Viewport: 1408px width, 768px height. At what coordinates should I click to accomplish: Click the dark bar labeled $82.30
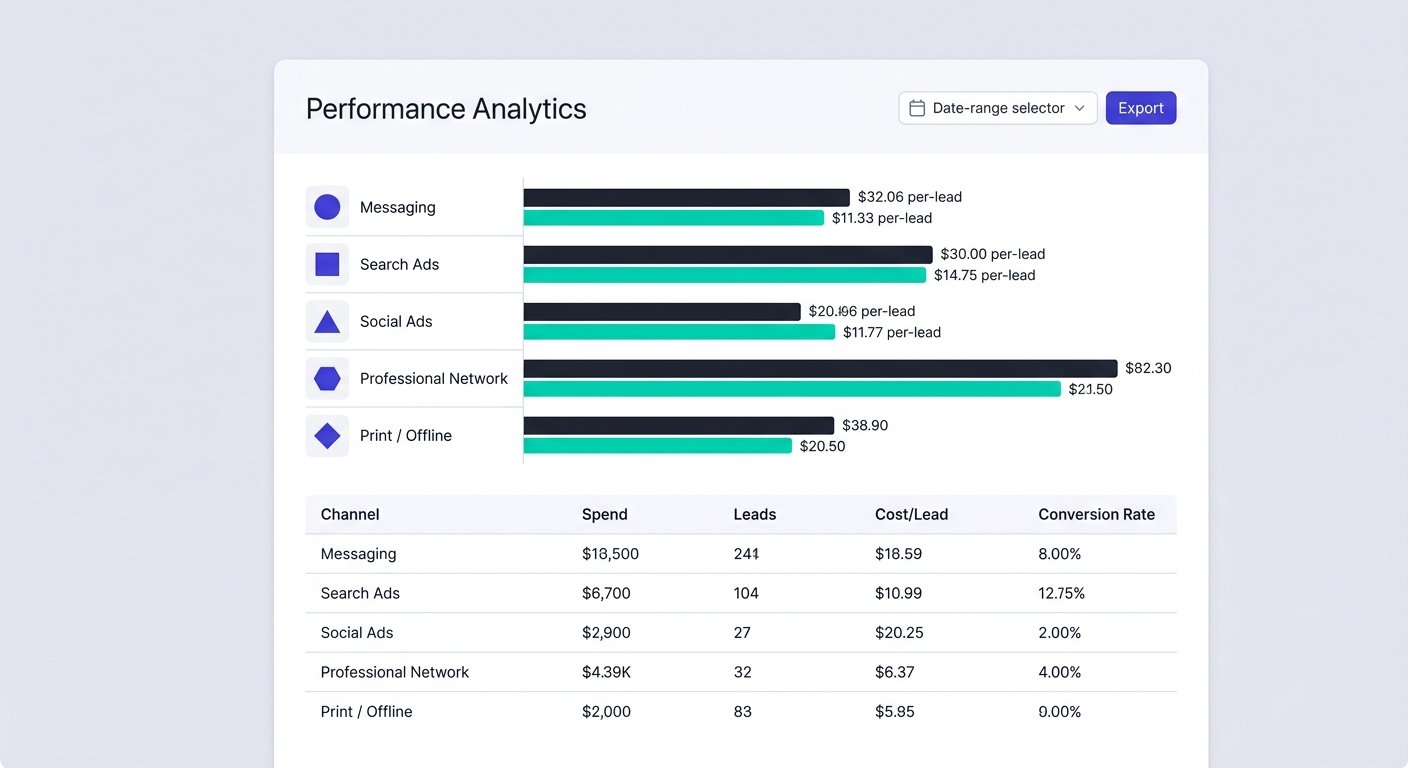click(820, 368)
